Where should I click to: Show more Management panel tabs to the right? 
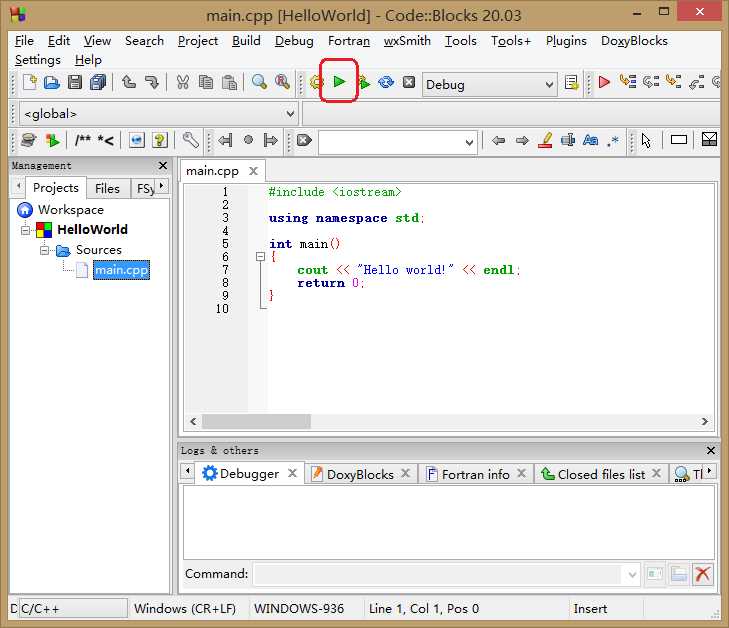(x=161, y=185)
